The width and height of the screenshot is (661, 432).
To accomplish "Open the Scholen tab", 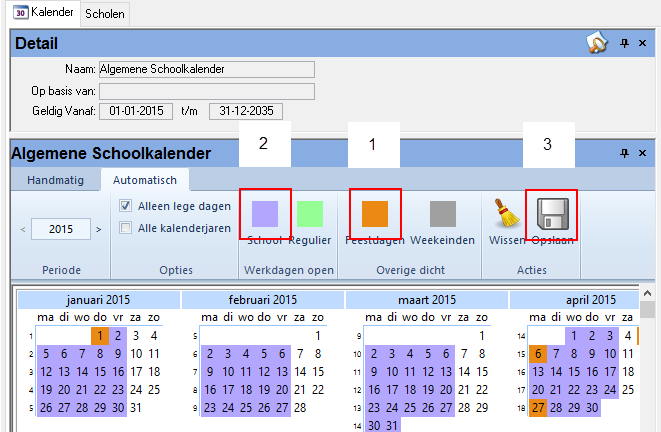I will pos(105,14).
